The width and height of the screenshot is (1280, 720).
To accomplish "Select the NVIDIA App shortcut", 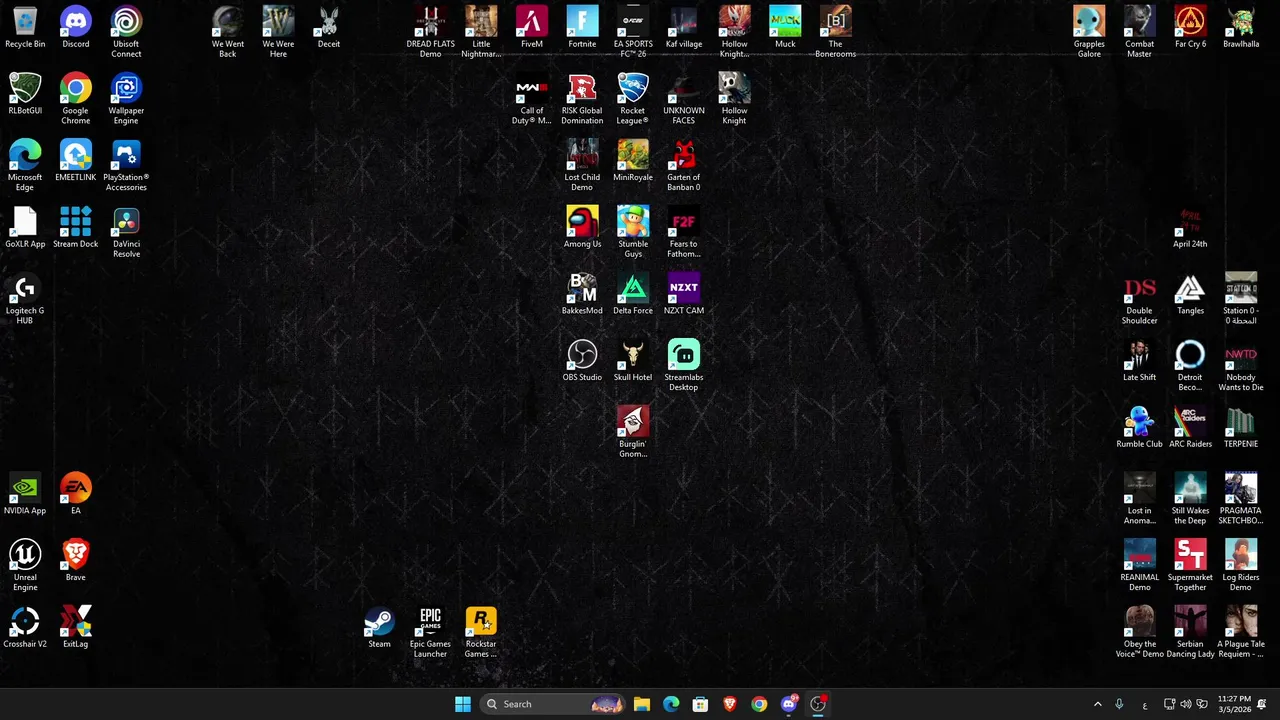I will click(25, 494).
